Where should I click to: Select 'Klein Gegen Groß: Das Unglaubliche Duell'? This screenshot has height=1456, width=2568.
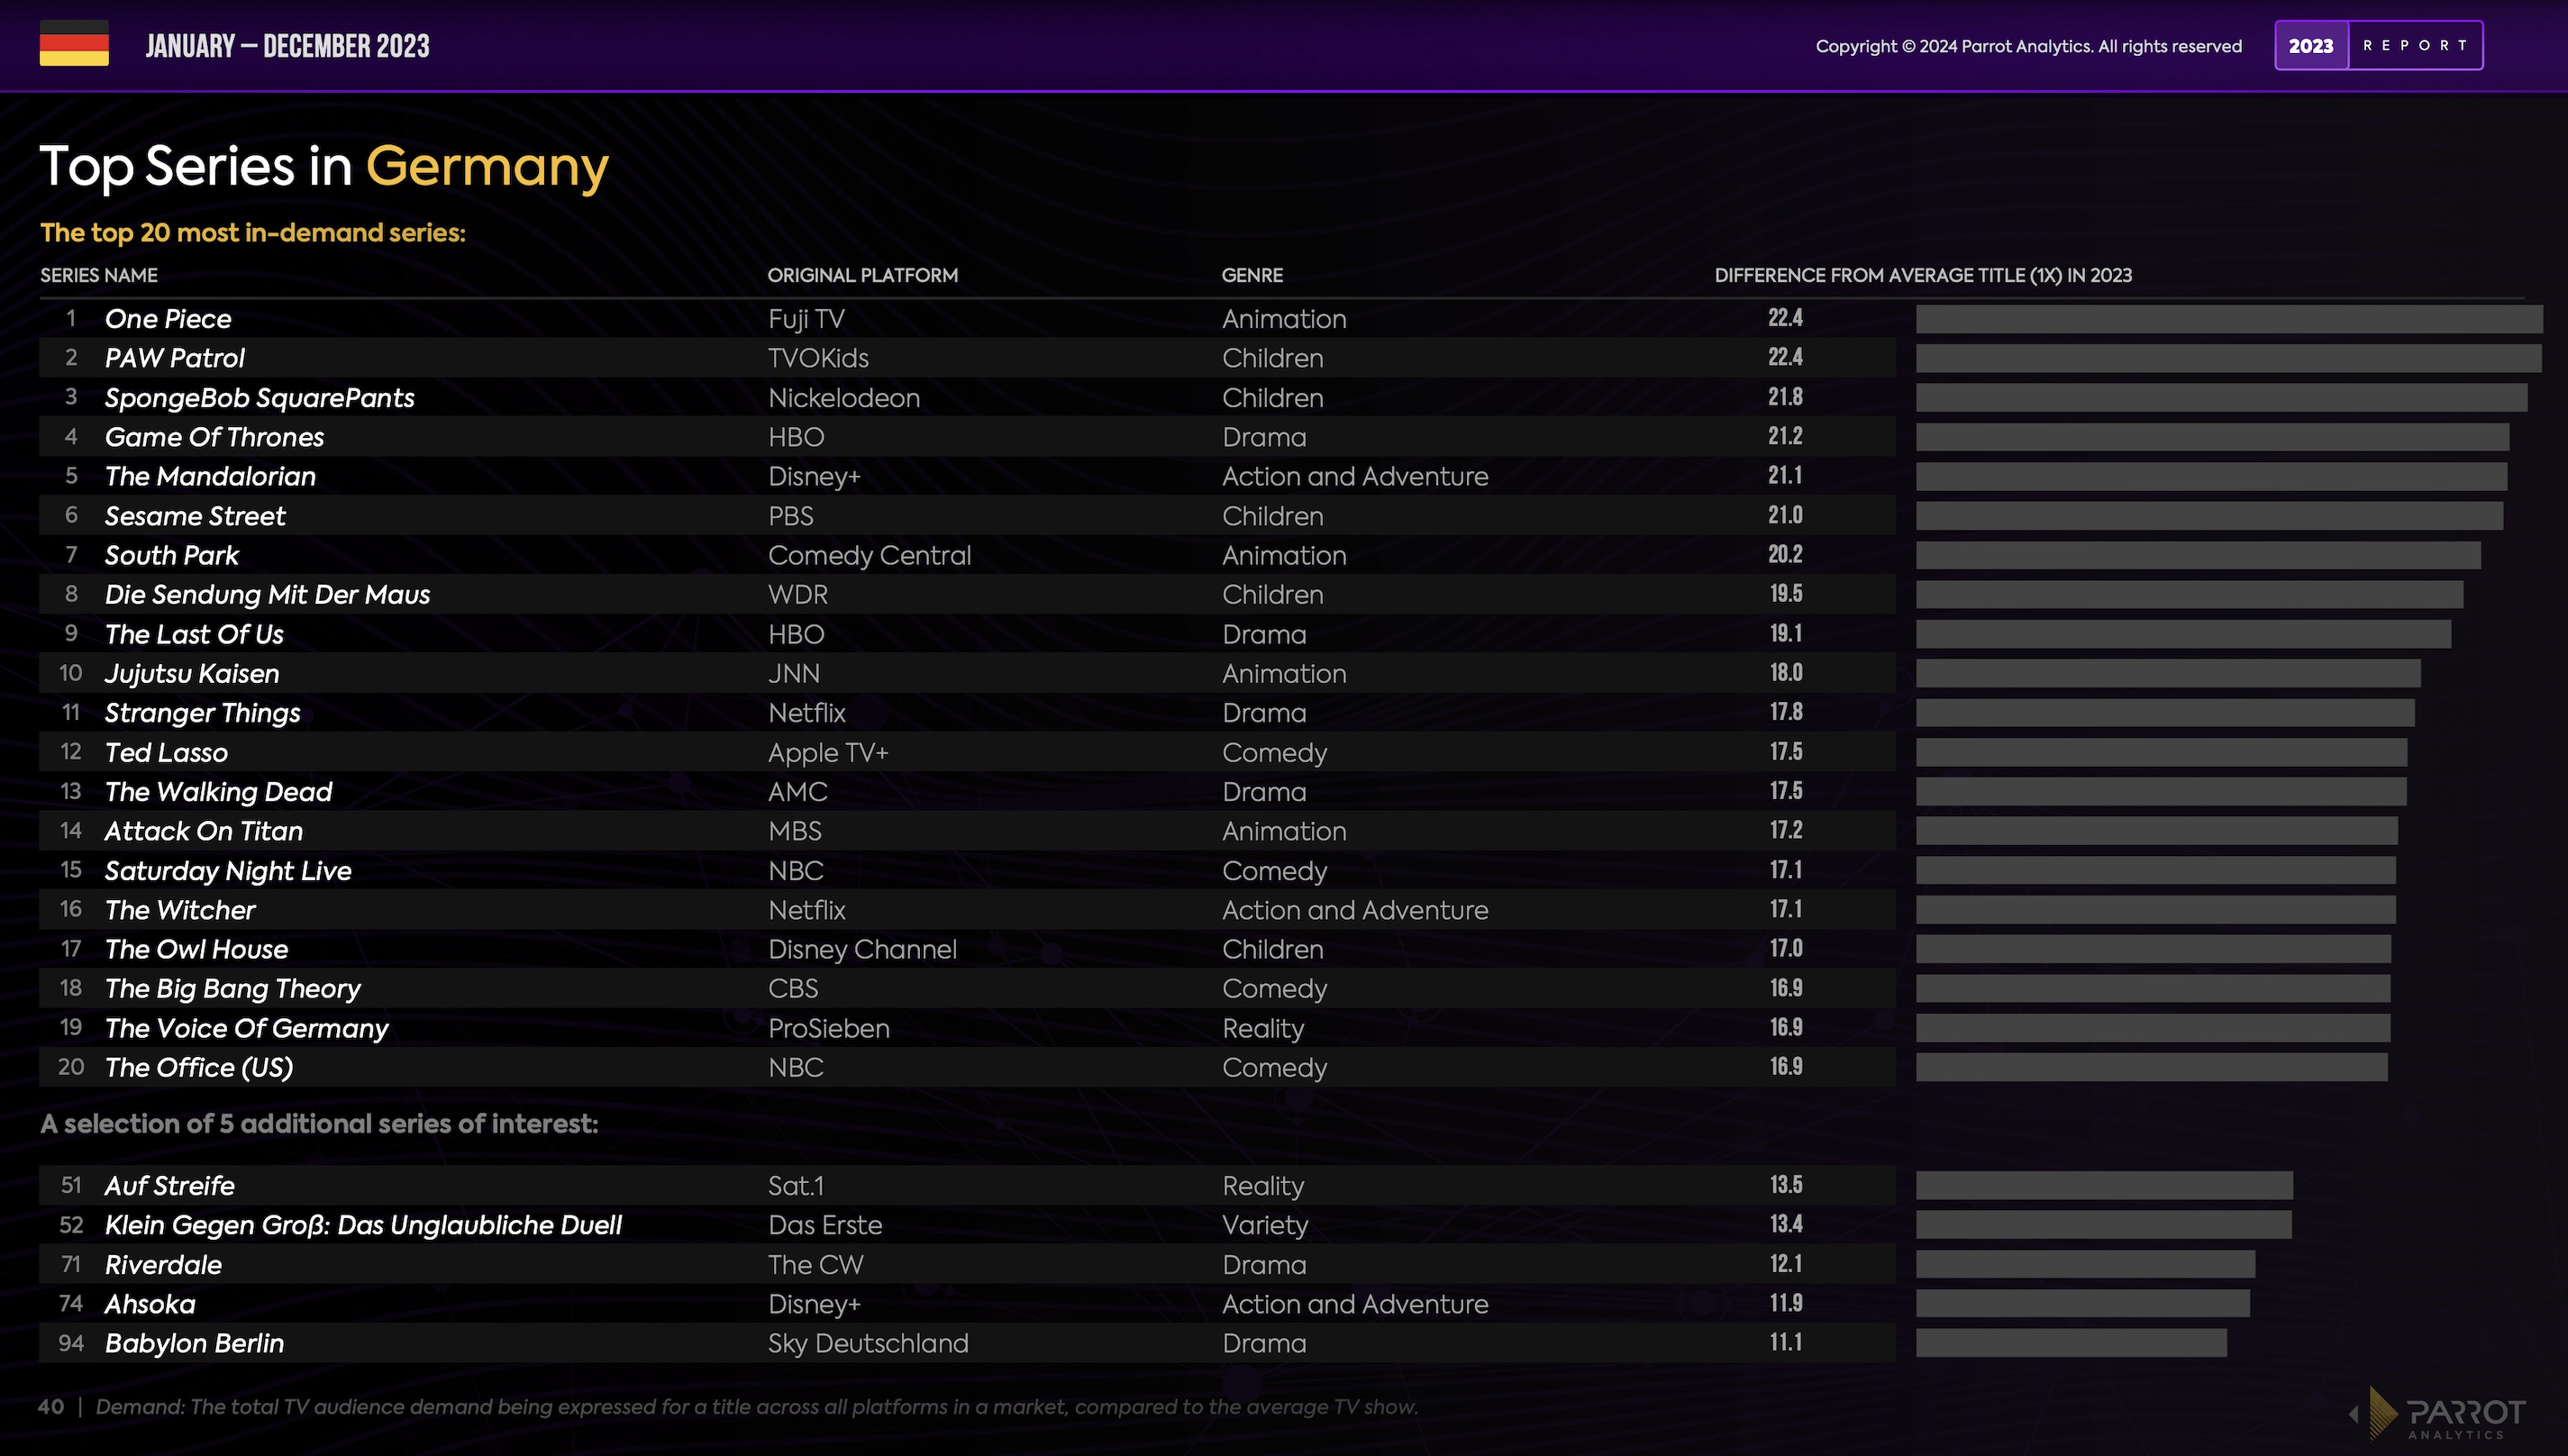[363, 1225]
